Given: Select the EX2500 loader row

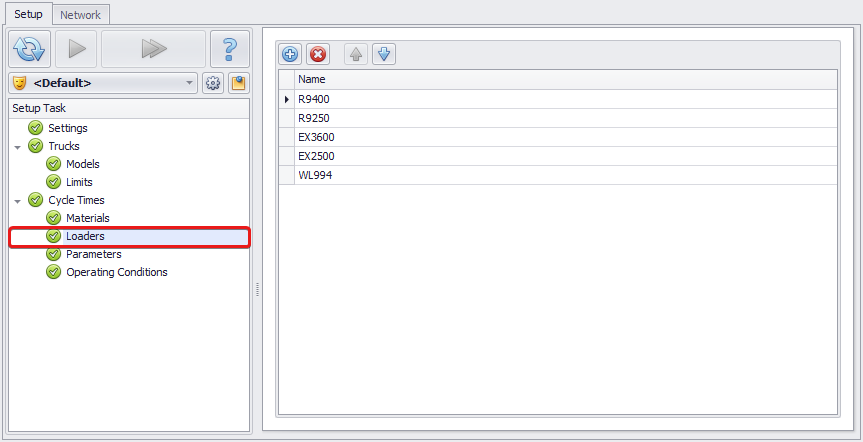Looking at the screenshot, I should point(566,156).
